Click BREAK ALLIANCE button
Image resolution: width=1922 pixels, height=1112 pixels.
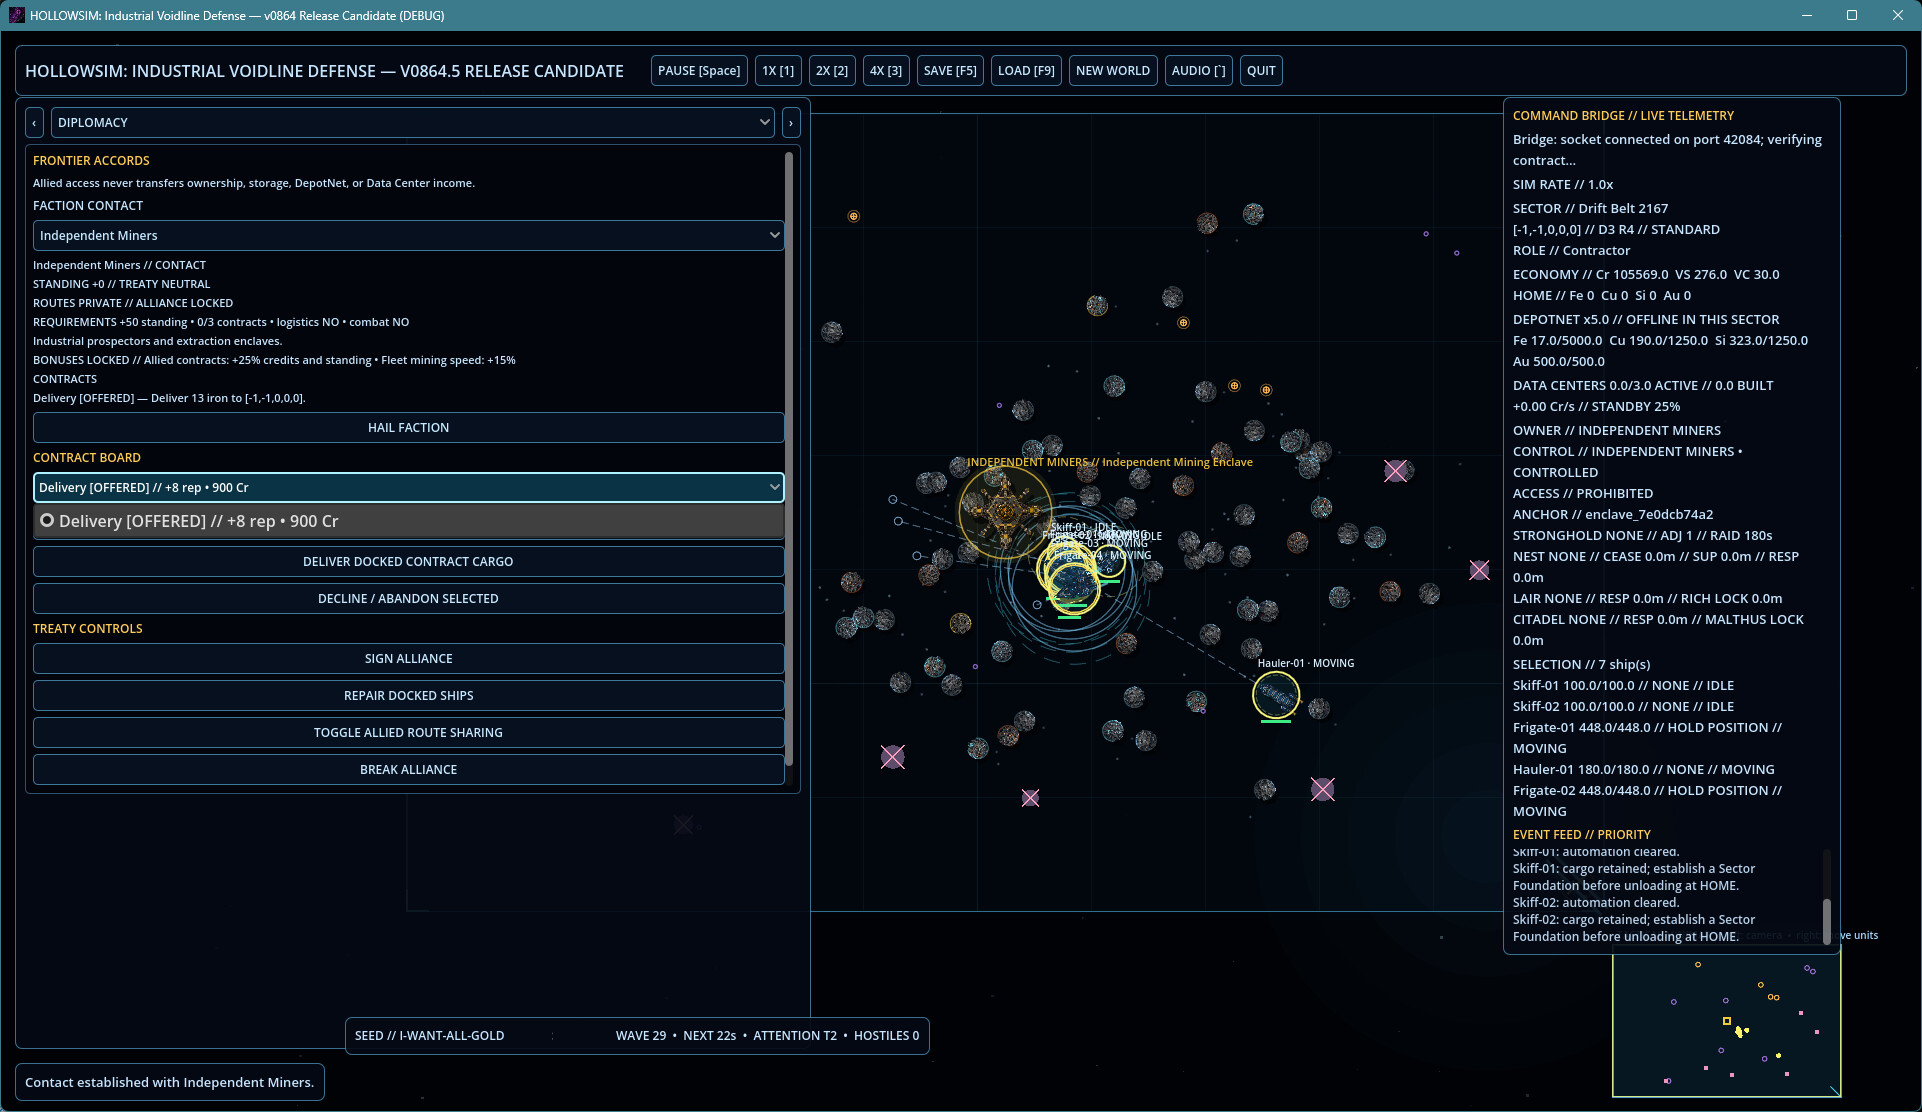[408, 770]
